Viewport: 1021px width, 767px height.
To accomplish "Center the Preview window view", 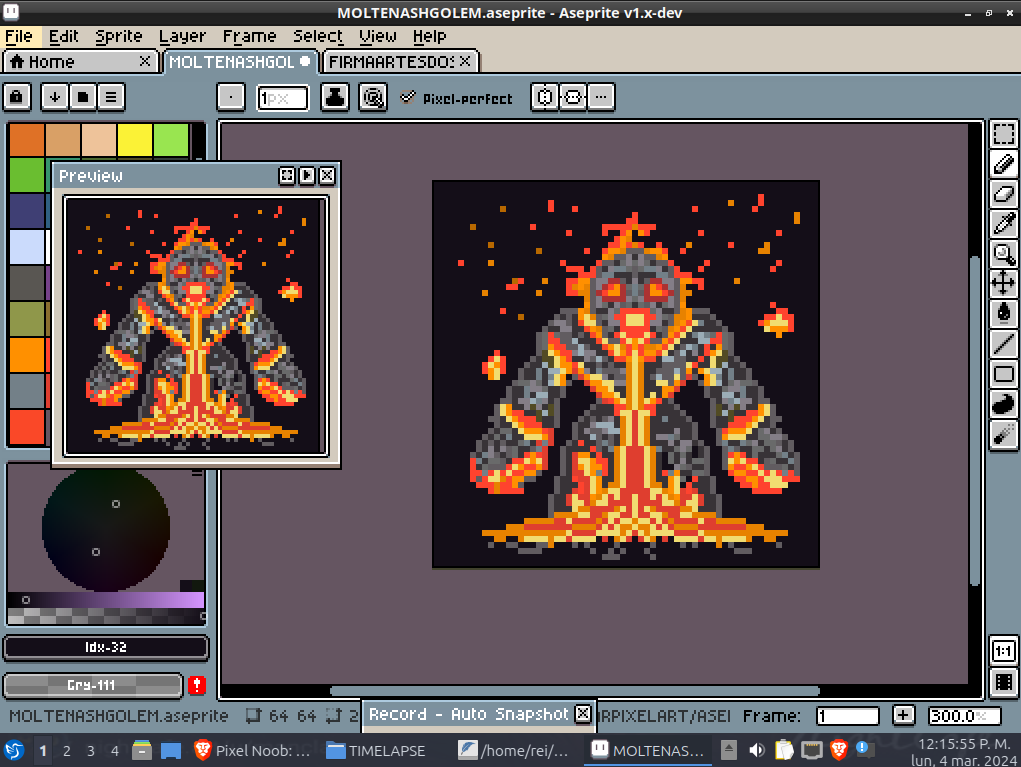I will pos(287,175).
